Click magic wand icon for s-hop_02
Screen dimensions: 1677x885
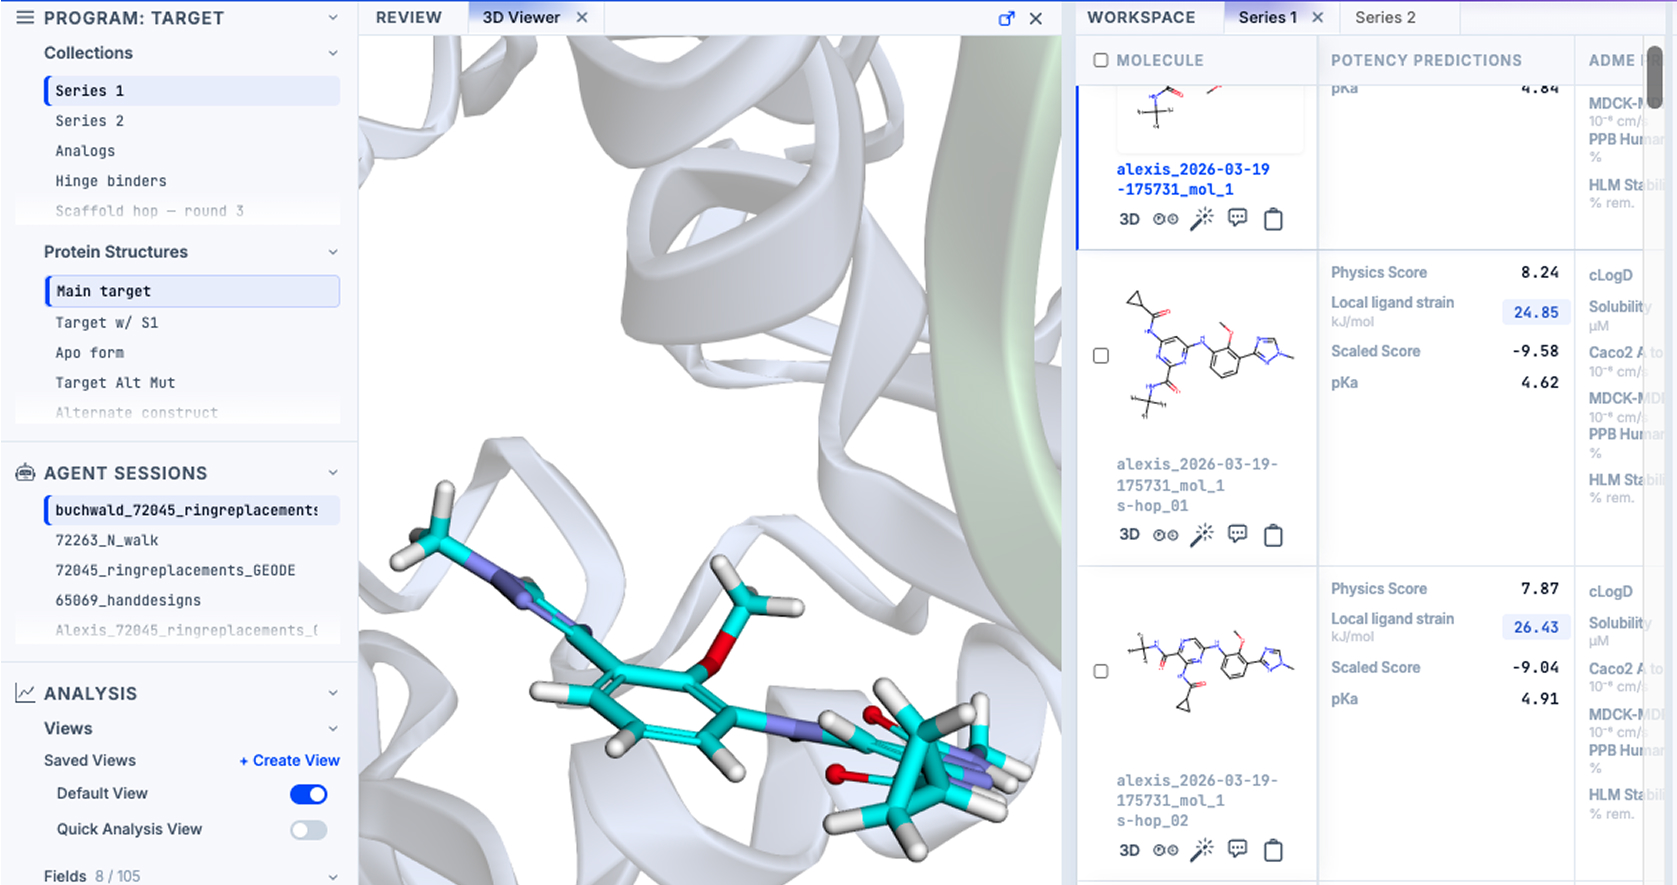click(x=1202, y=849)
